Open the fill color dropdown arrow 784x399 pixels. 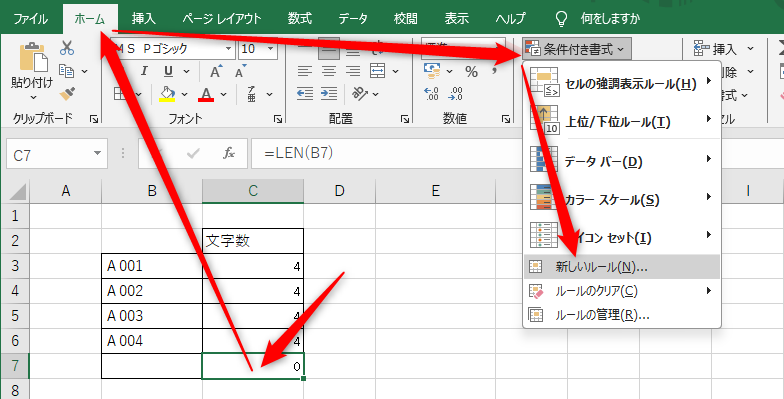pos(184,94)
